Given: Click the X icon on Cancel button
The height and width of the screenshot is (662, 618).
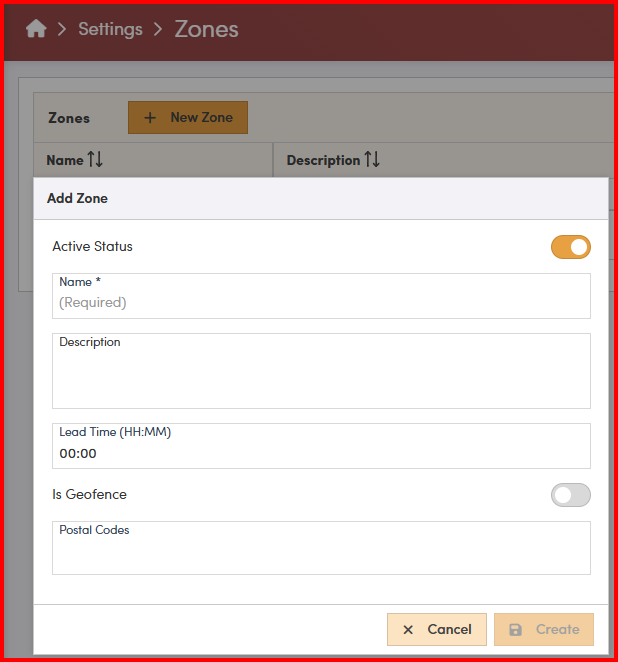Looking at the screenshot, I should coord(408,630).
